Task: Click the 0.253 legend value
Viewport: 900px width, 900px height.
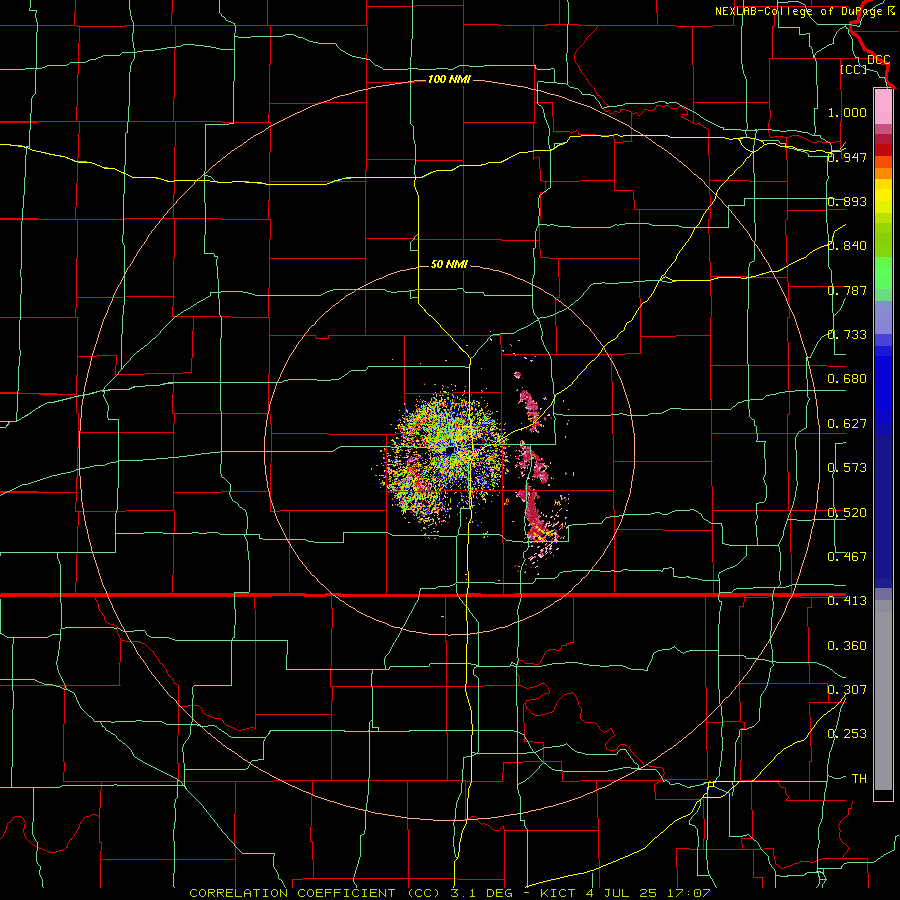Action: [847, 734]
